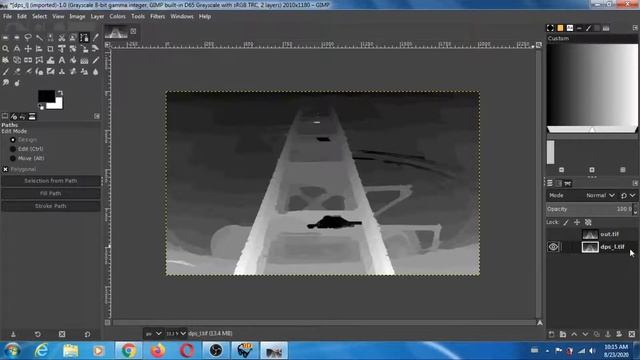640x360 pixels.
Task: Open Google Chrome from the taskbar
Action: point(129,351)
